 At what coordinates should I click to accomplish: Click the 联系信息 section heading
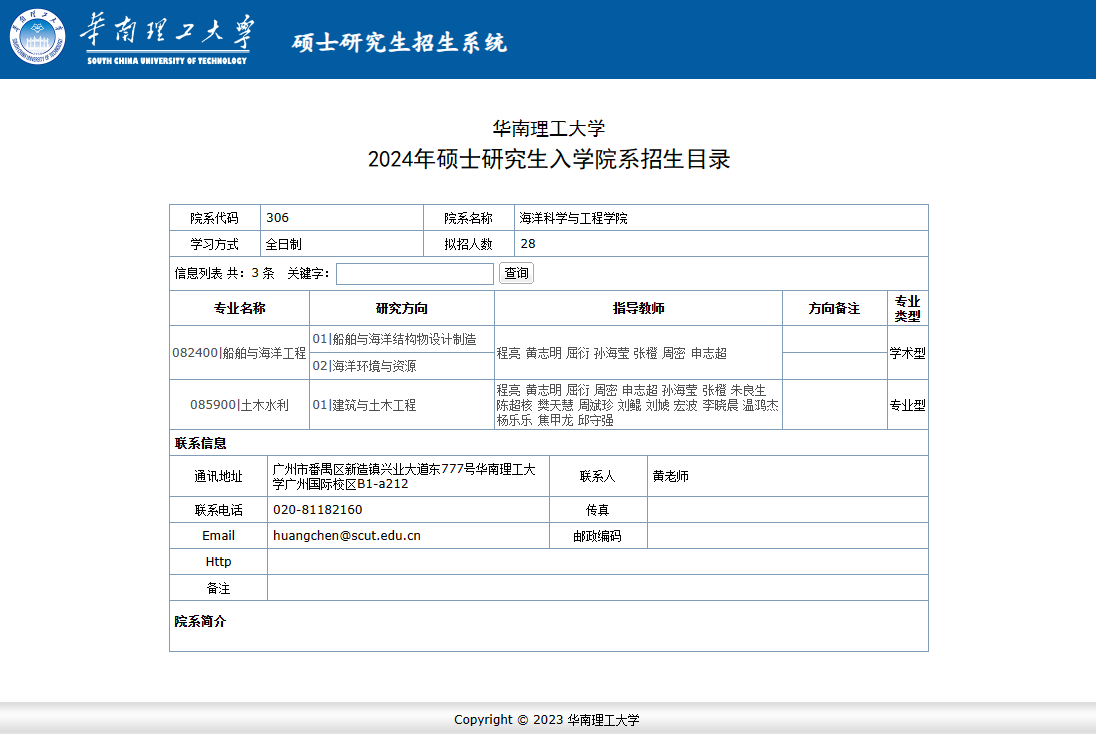click(201, 443)
